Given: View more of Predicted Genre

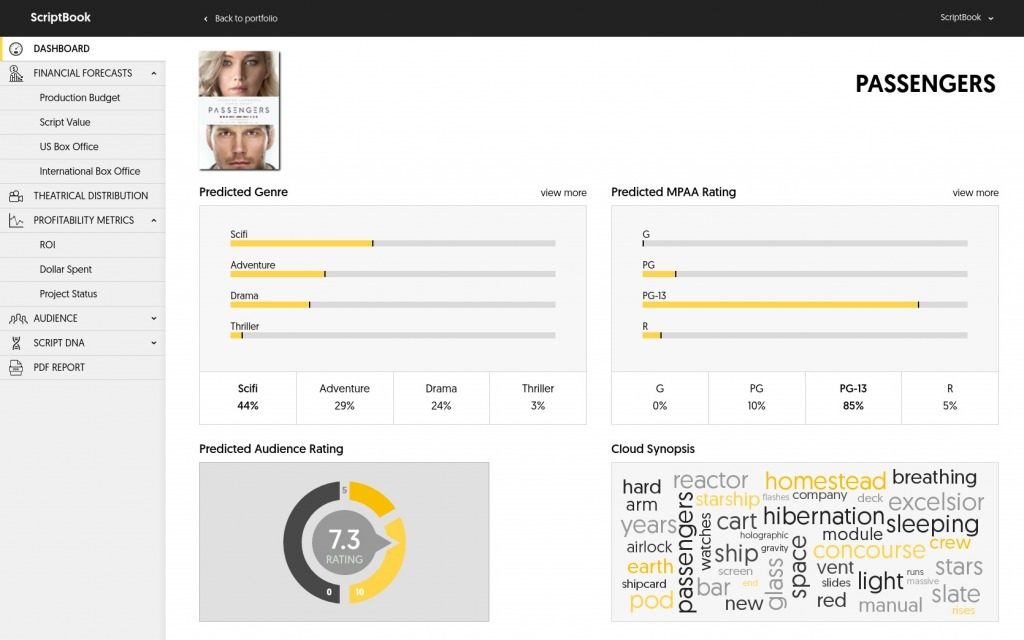Looking at the screenshot, I should click(x=563, y=193).
